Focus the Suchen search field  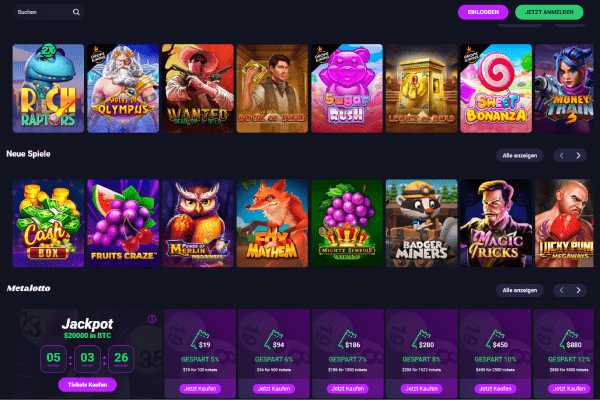point(43,12)
